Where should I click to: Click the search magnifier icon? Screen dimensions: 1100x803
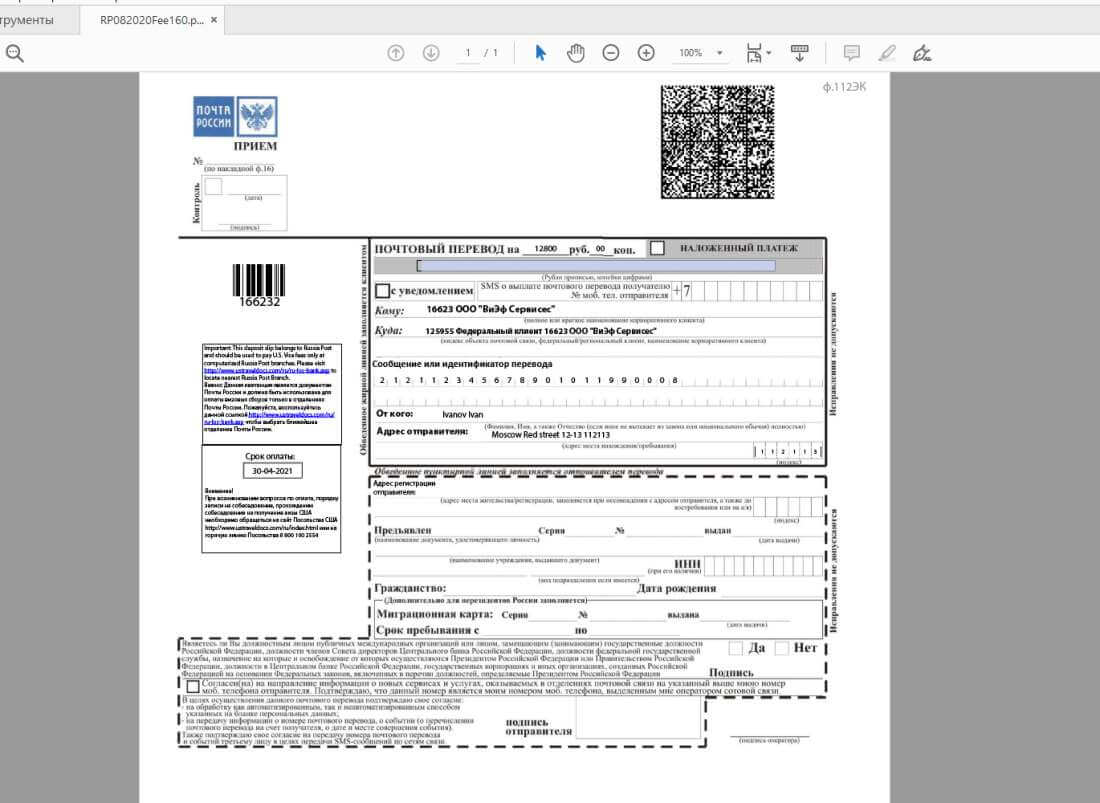tap(14, 53)
